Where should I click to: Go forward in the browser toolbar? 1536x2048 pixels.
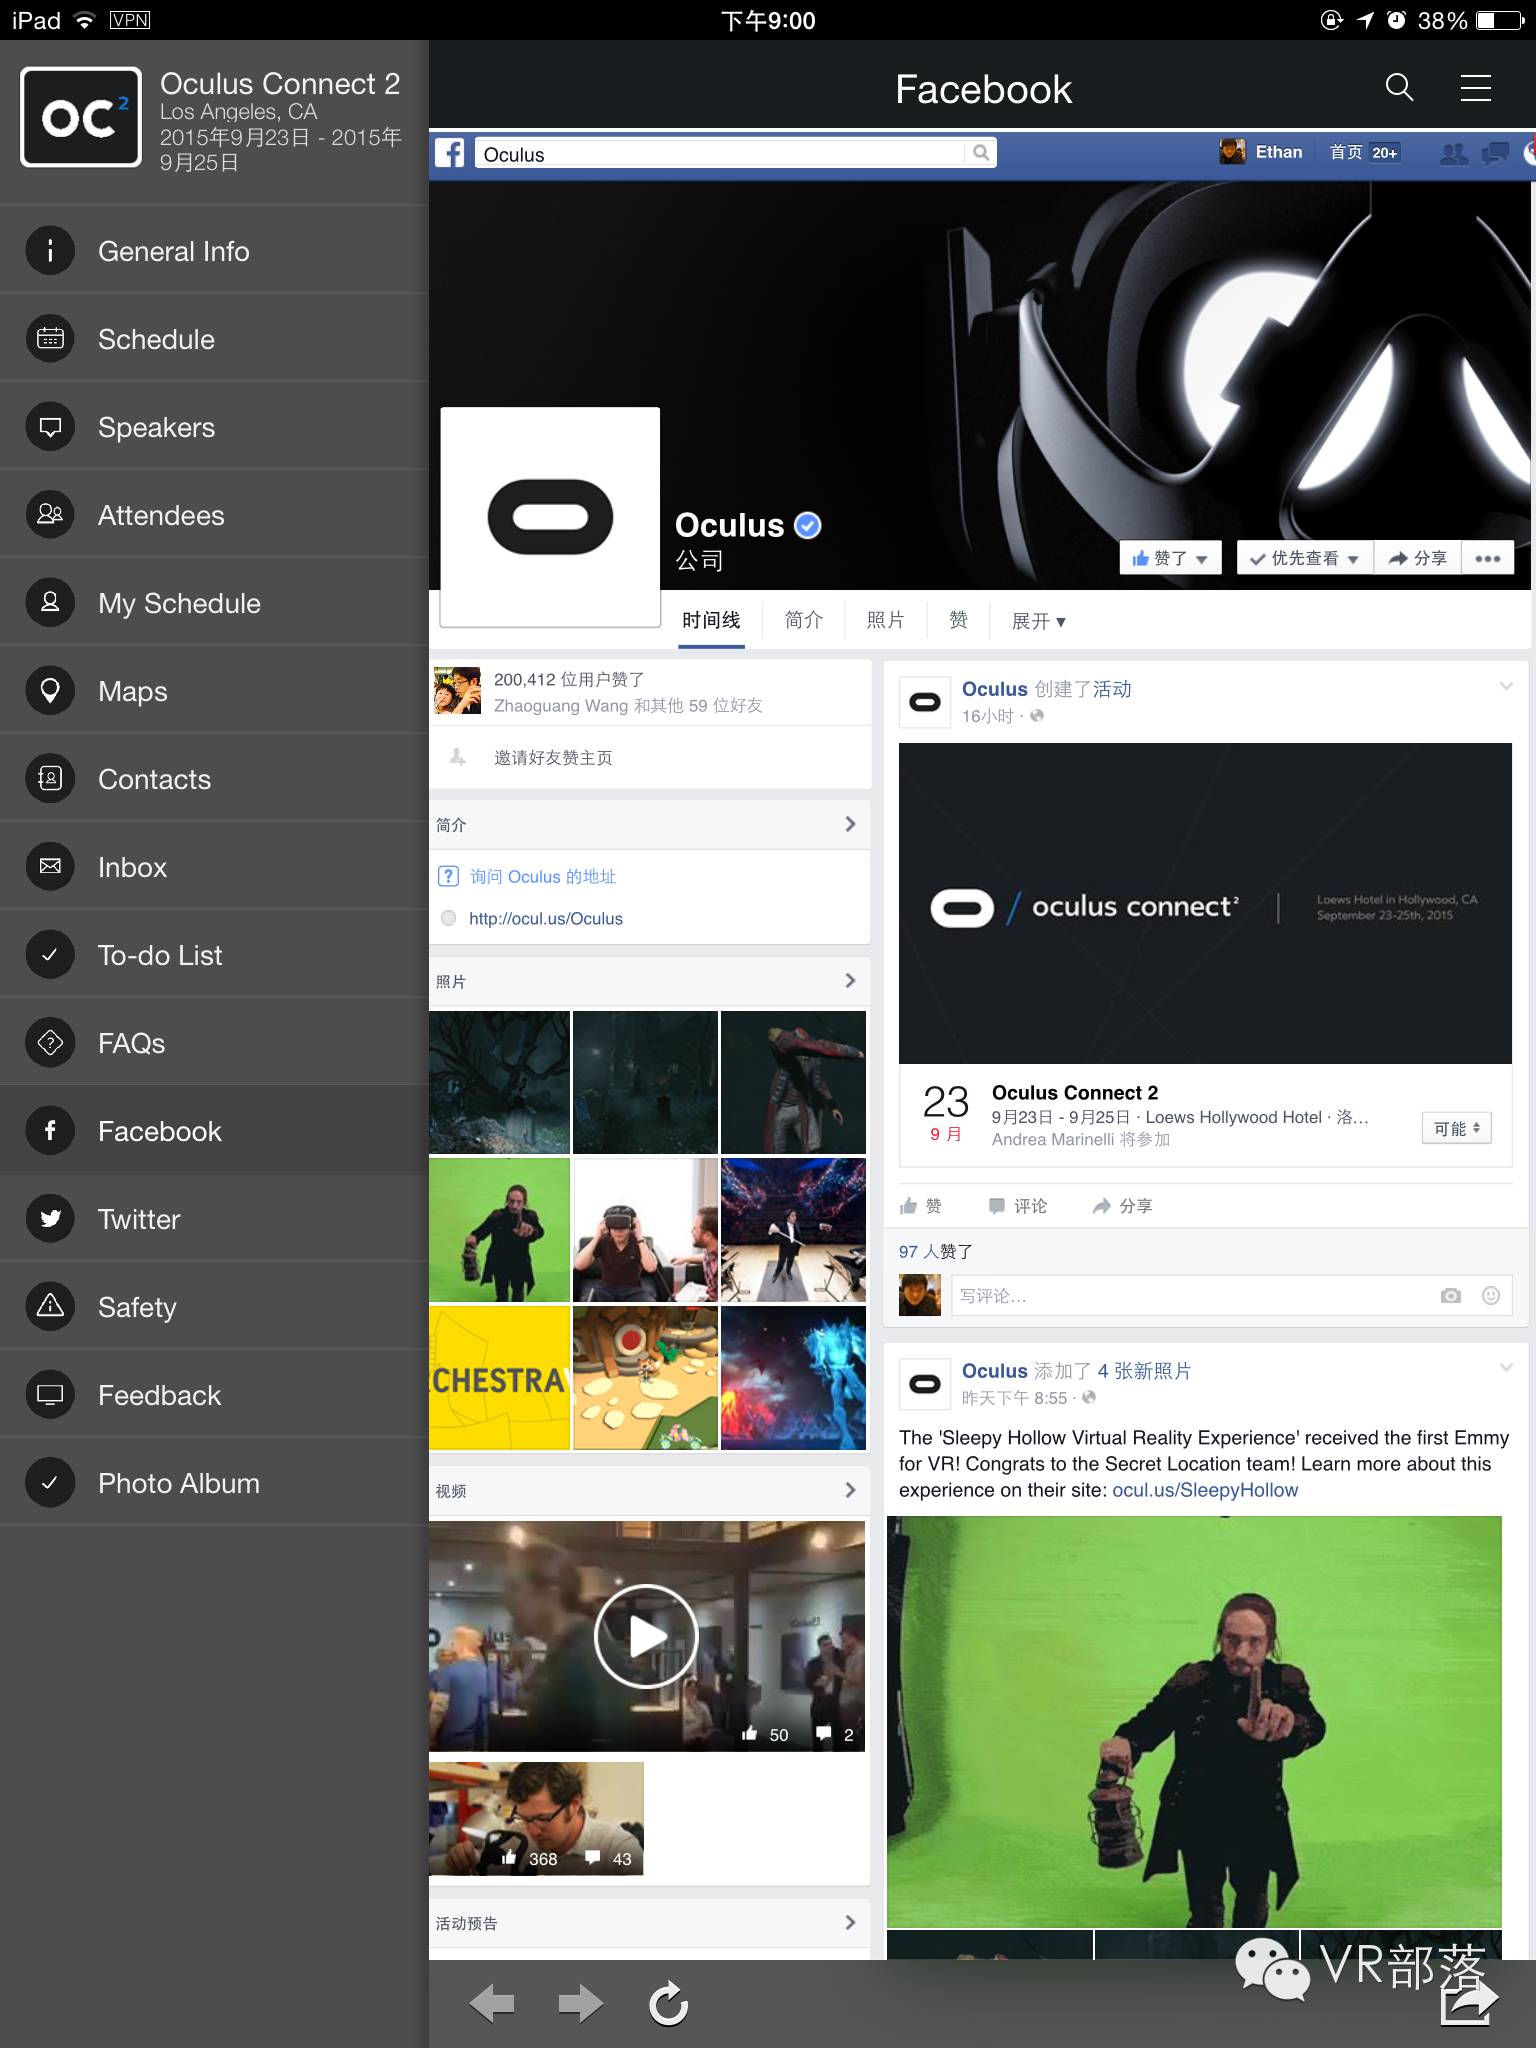pyautogui.click(x=580, y=2004)
